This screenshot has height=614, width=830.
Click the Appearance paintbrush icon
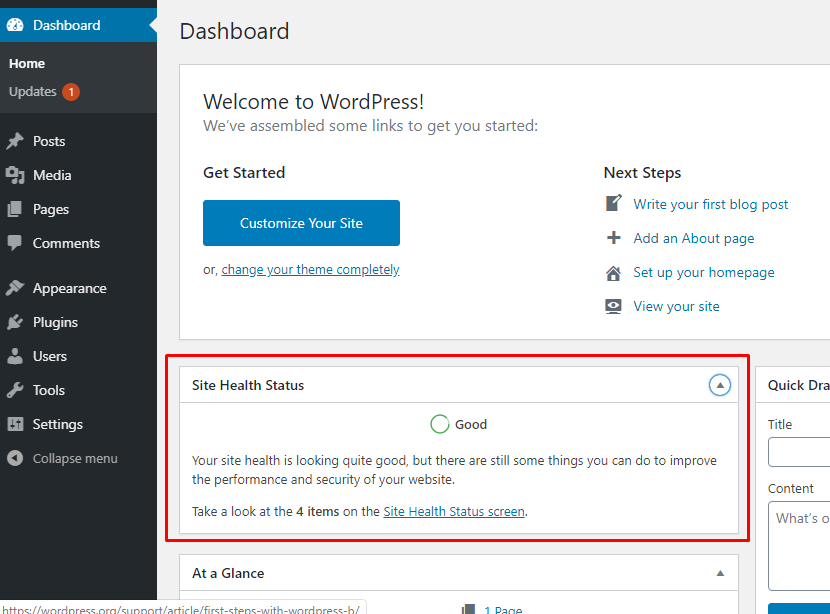pos(15,288)
